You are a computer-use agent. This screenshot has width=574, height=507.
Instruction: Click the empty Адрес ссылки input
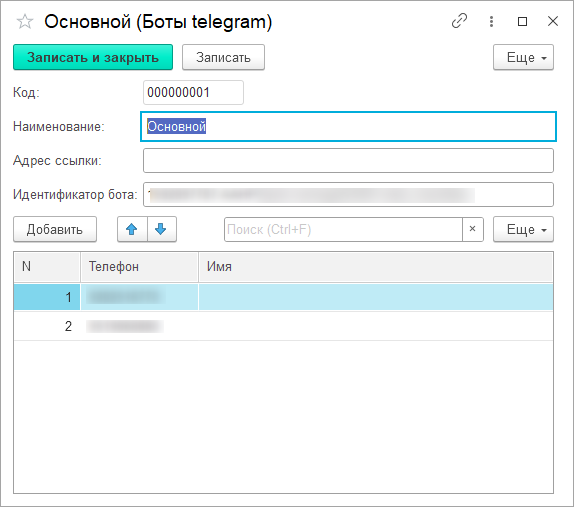pos(348,161)
